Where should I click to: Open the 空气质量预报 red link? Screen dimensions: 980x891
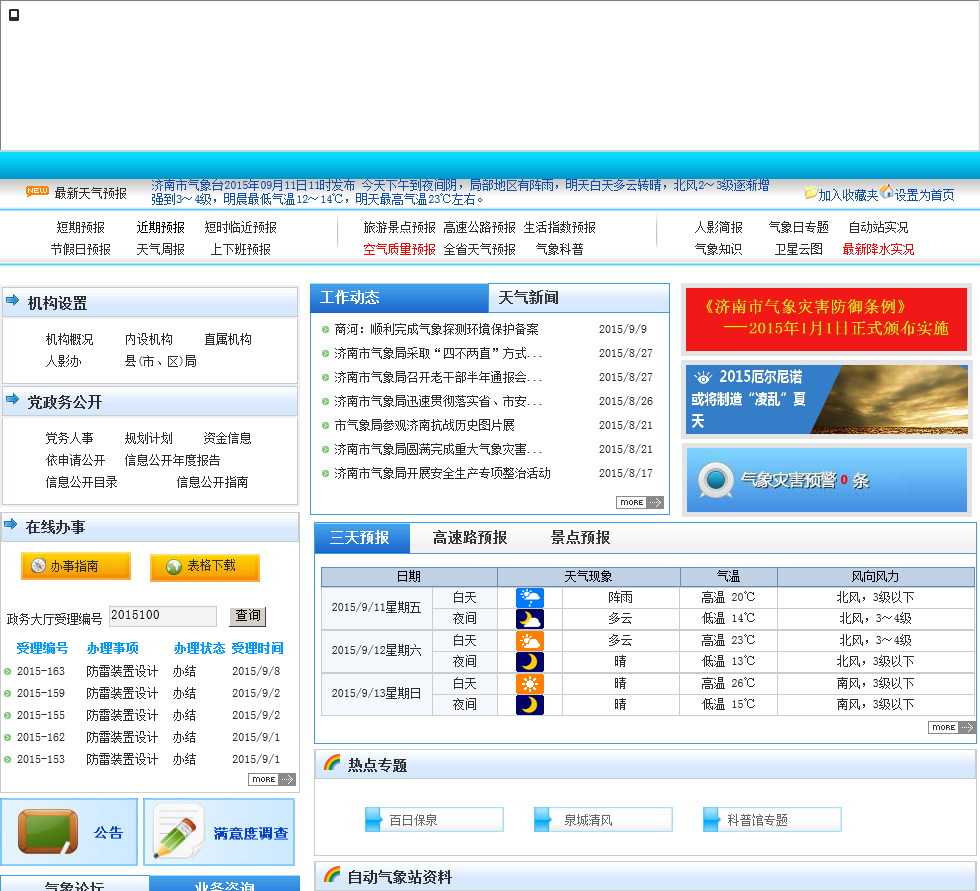click(x=399, y=249)
